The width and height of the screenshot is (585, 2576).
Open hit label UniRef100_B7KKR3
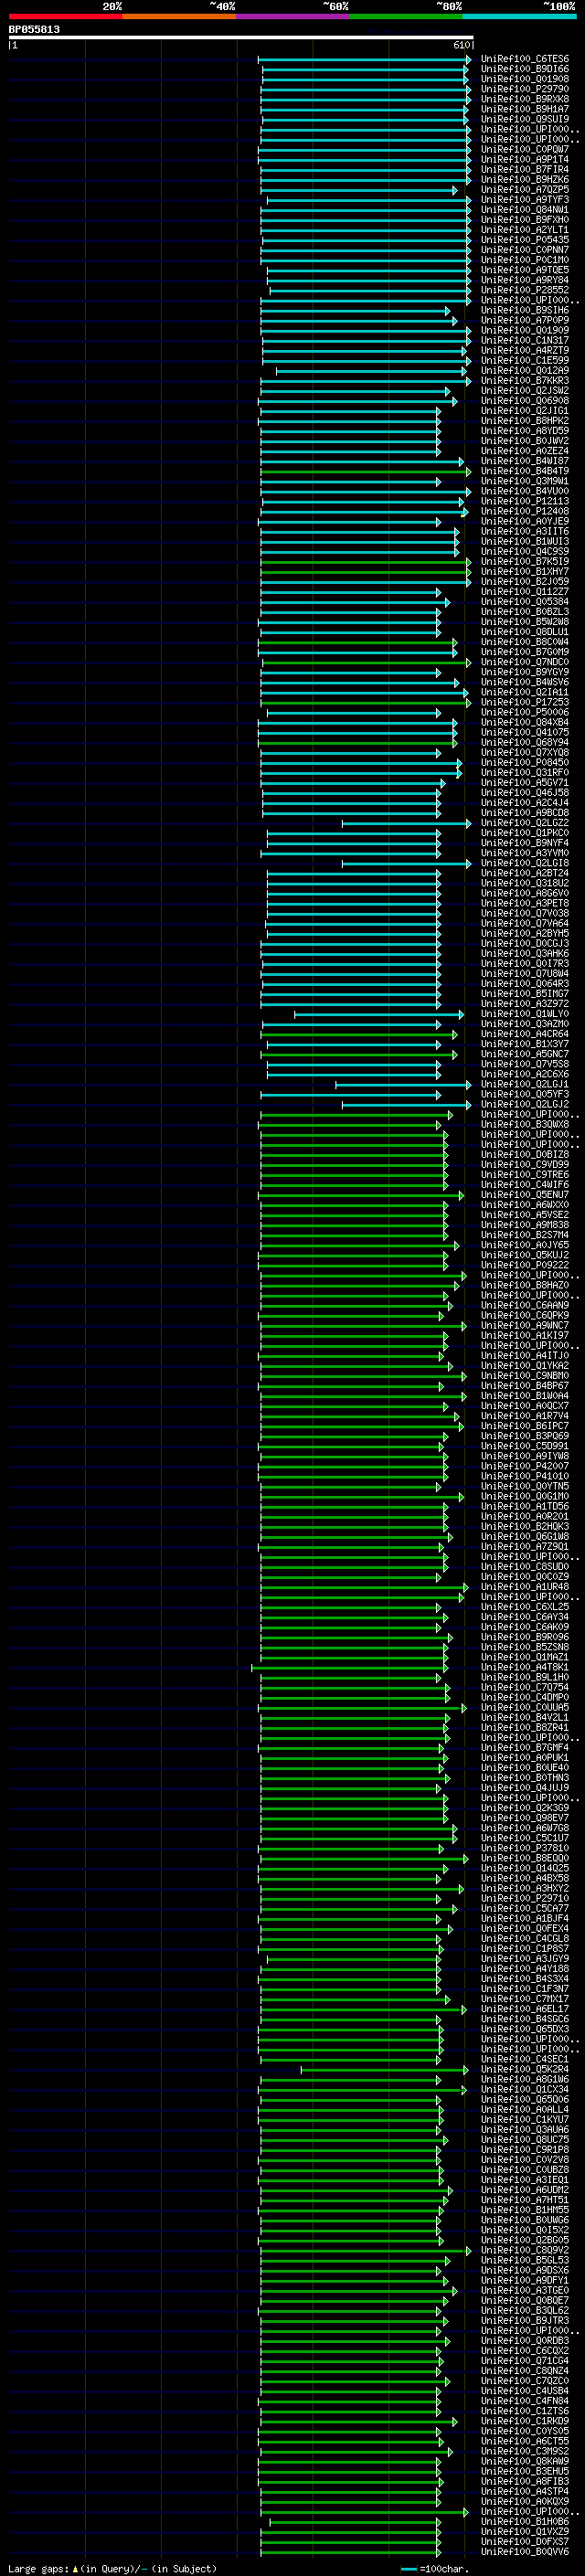[524, 381]
